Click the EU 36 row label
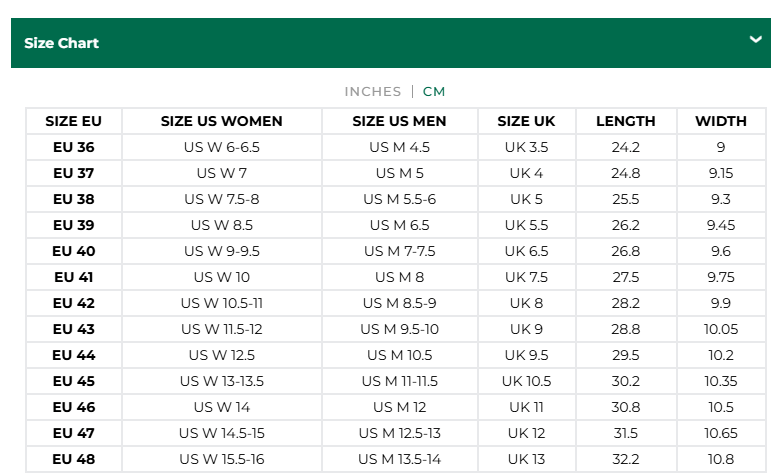The height and width of the screenshot is (476, 771). (x=74, y=147)
